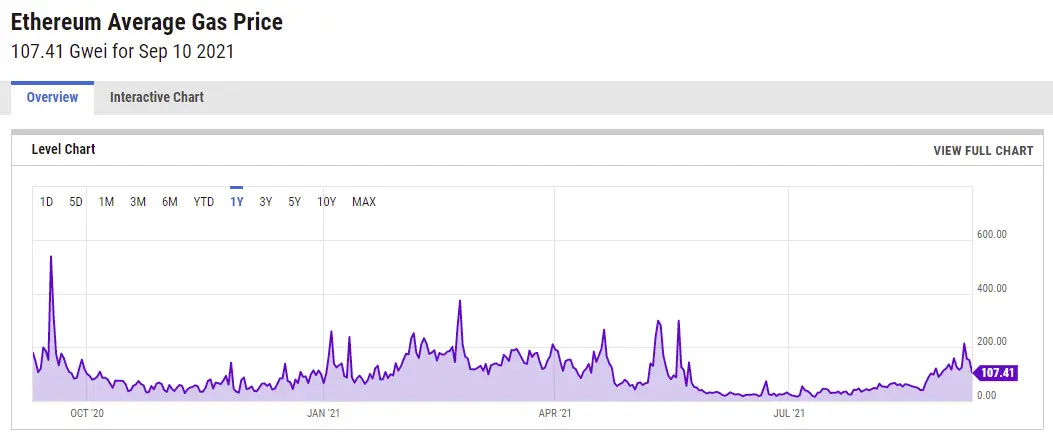The height and width of the screenshot is (435, 1053).
Task: Click the Ethereum Average Gas Price heading
Action: click(x=146, y=22)
